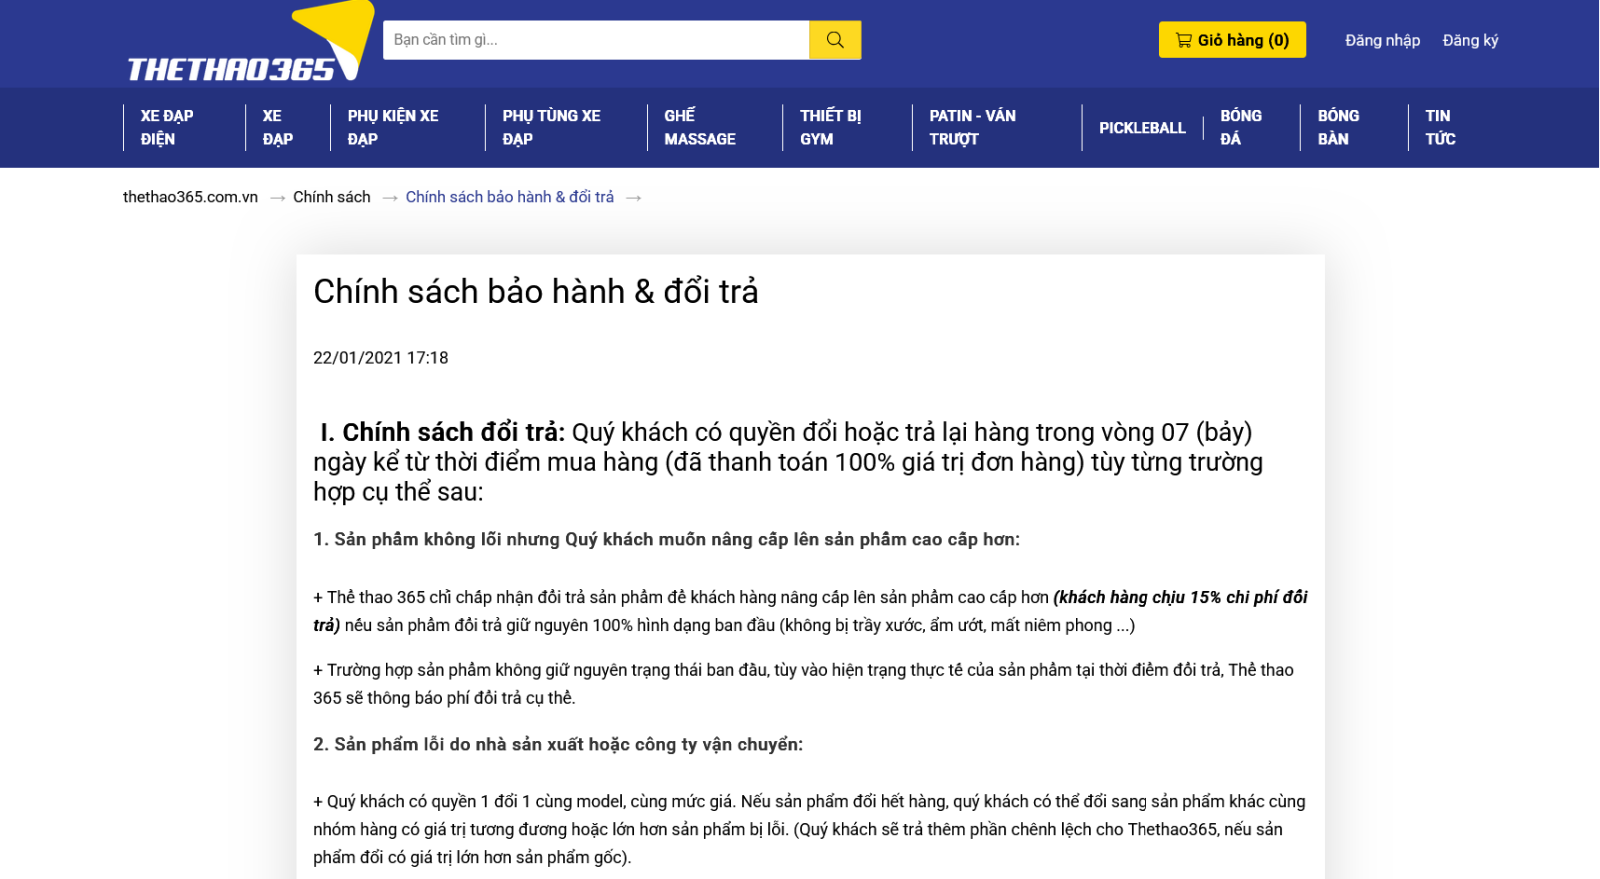The height and width of the screenshot is (879, 1600).
Task: Open the Giỏ hàng shopping cart
Action: tap(1231, 40)
